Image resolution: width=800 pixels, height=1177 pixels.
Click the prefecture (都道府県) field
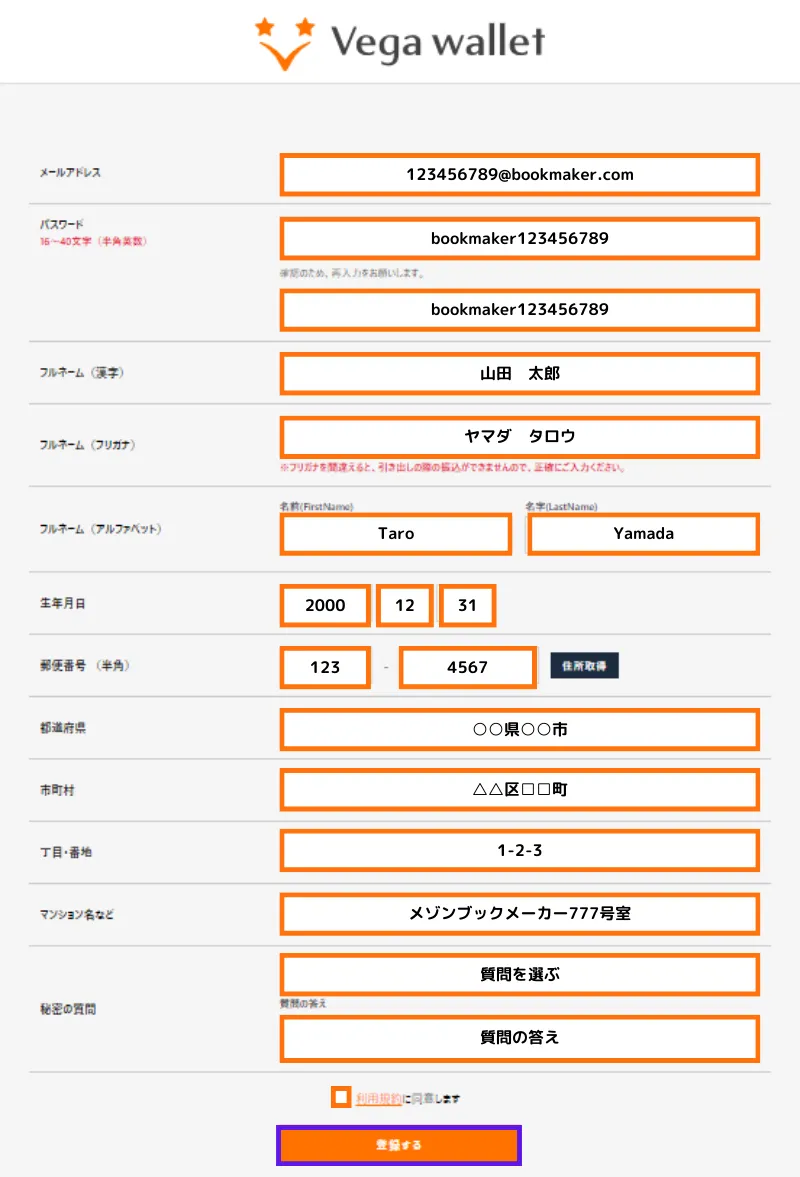[519, 730]
